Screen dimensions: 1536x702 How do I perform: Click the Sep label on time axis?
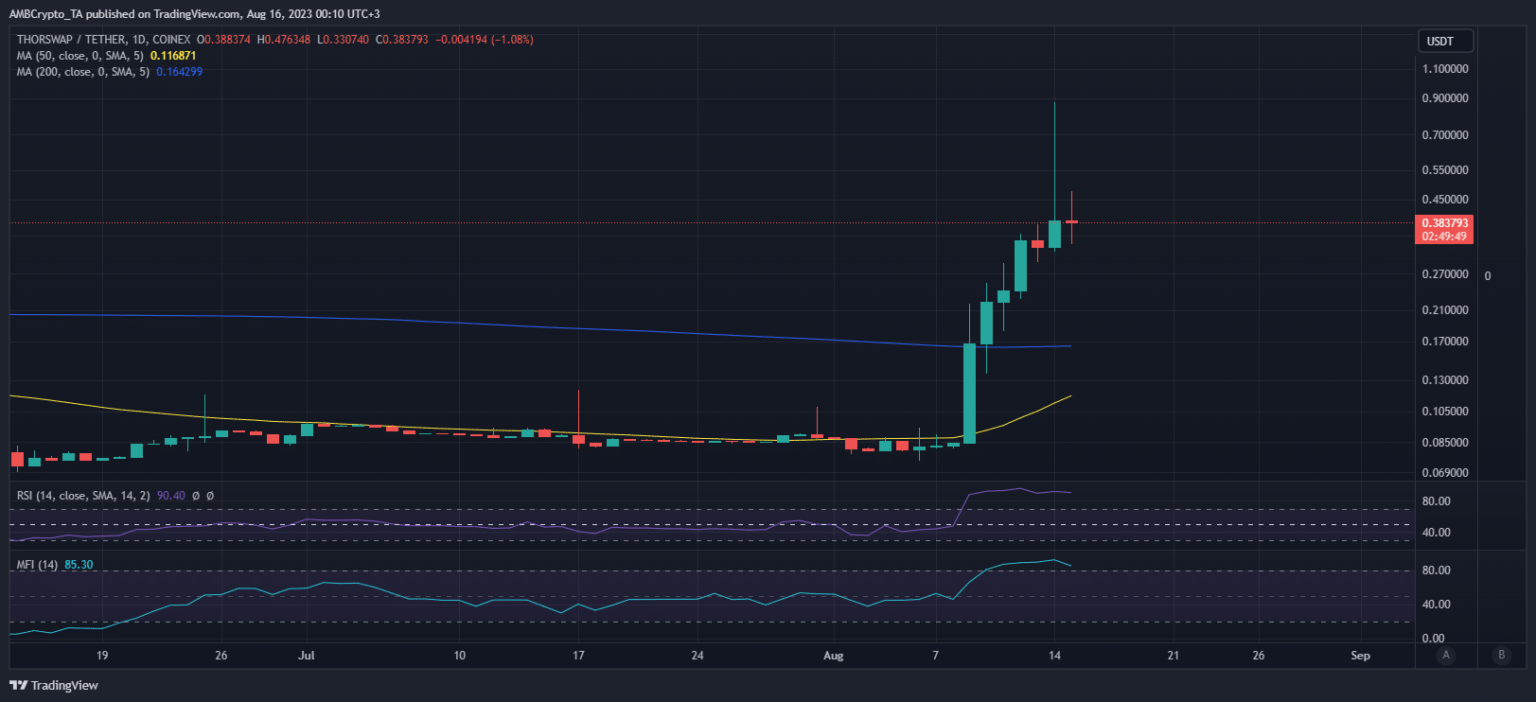pos(1359,656)
